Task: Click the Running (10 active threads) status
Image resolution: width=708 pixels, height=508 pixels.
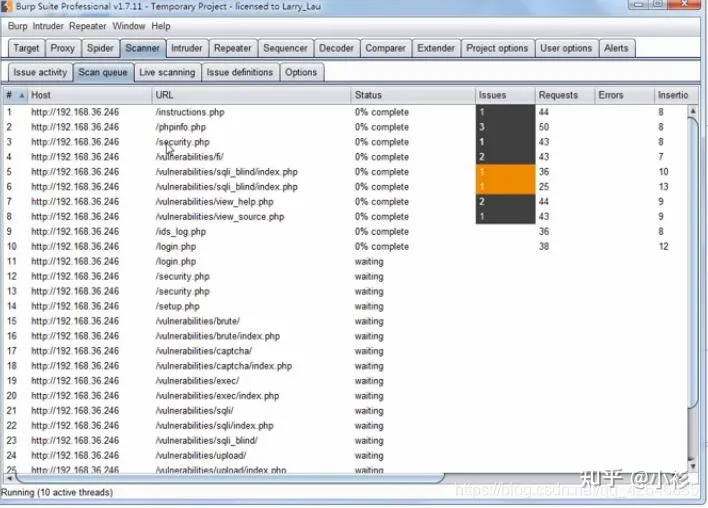Action: tap(57, 492)
